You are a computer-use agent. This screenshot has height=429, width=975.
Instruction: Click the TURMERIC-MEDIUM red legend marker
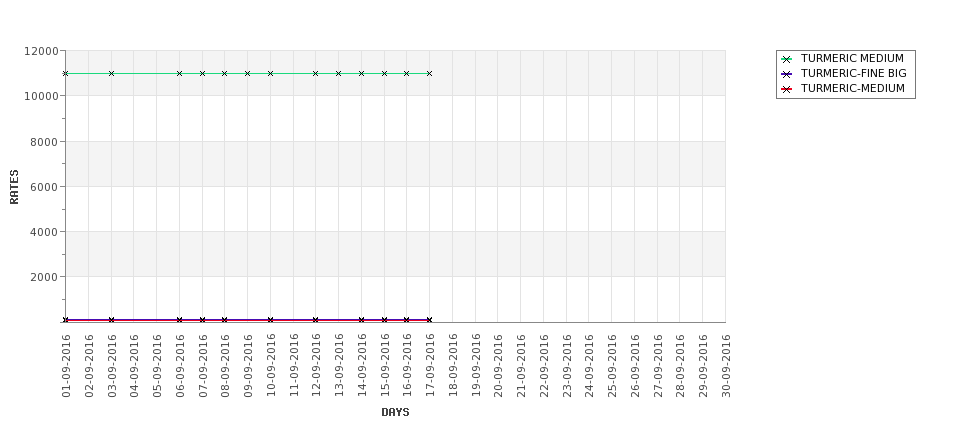pos(787,90)
